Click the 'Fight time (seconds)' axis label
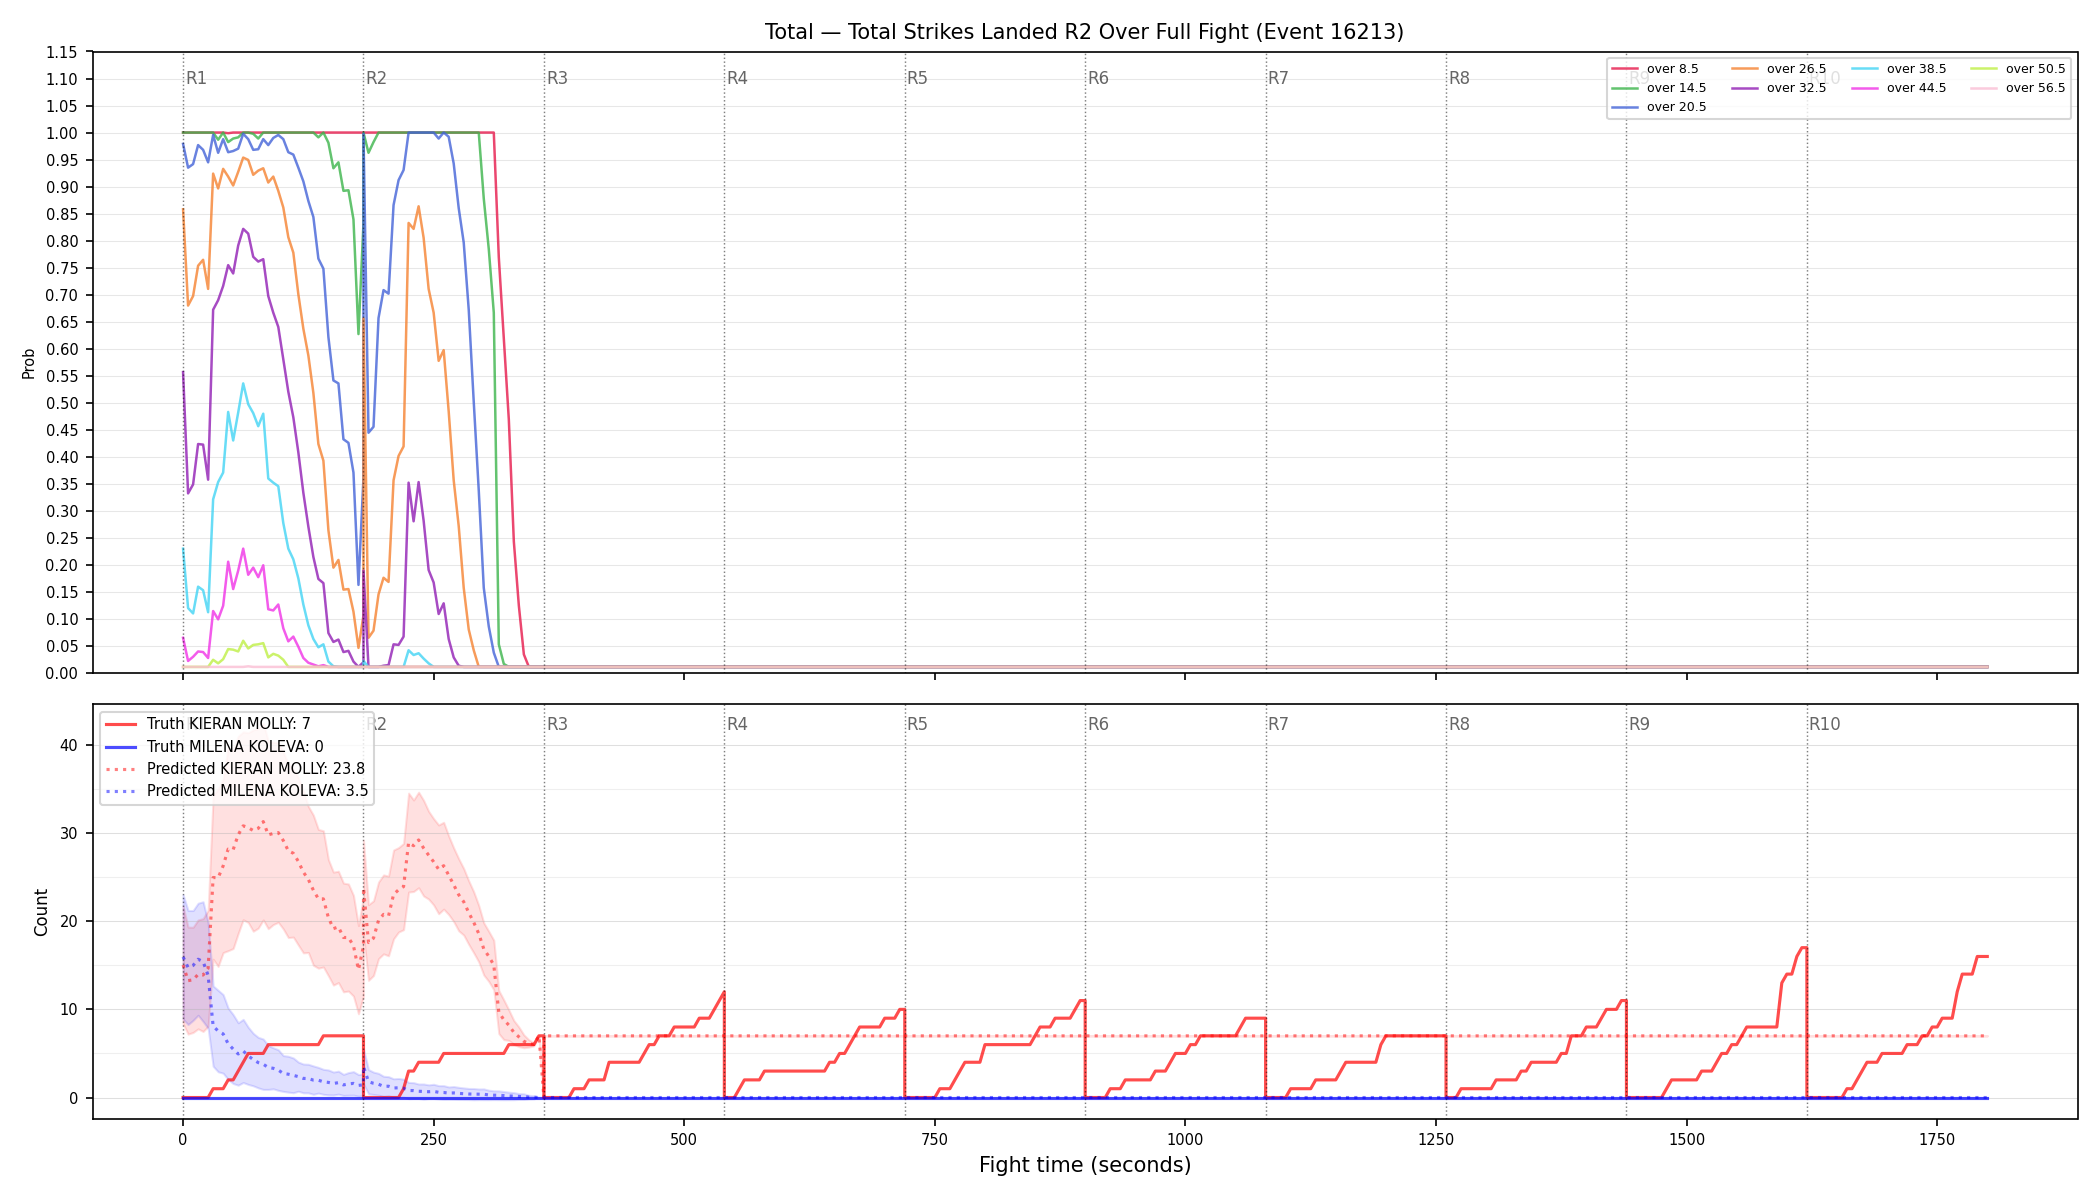Image resolution: width=2100 pixels, height=1200 pixels. pos(1085,1165)
